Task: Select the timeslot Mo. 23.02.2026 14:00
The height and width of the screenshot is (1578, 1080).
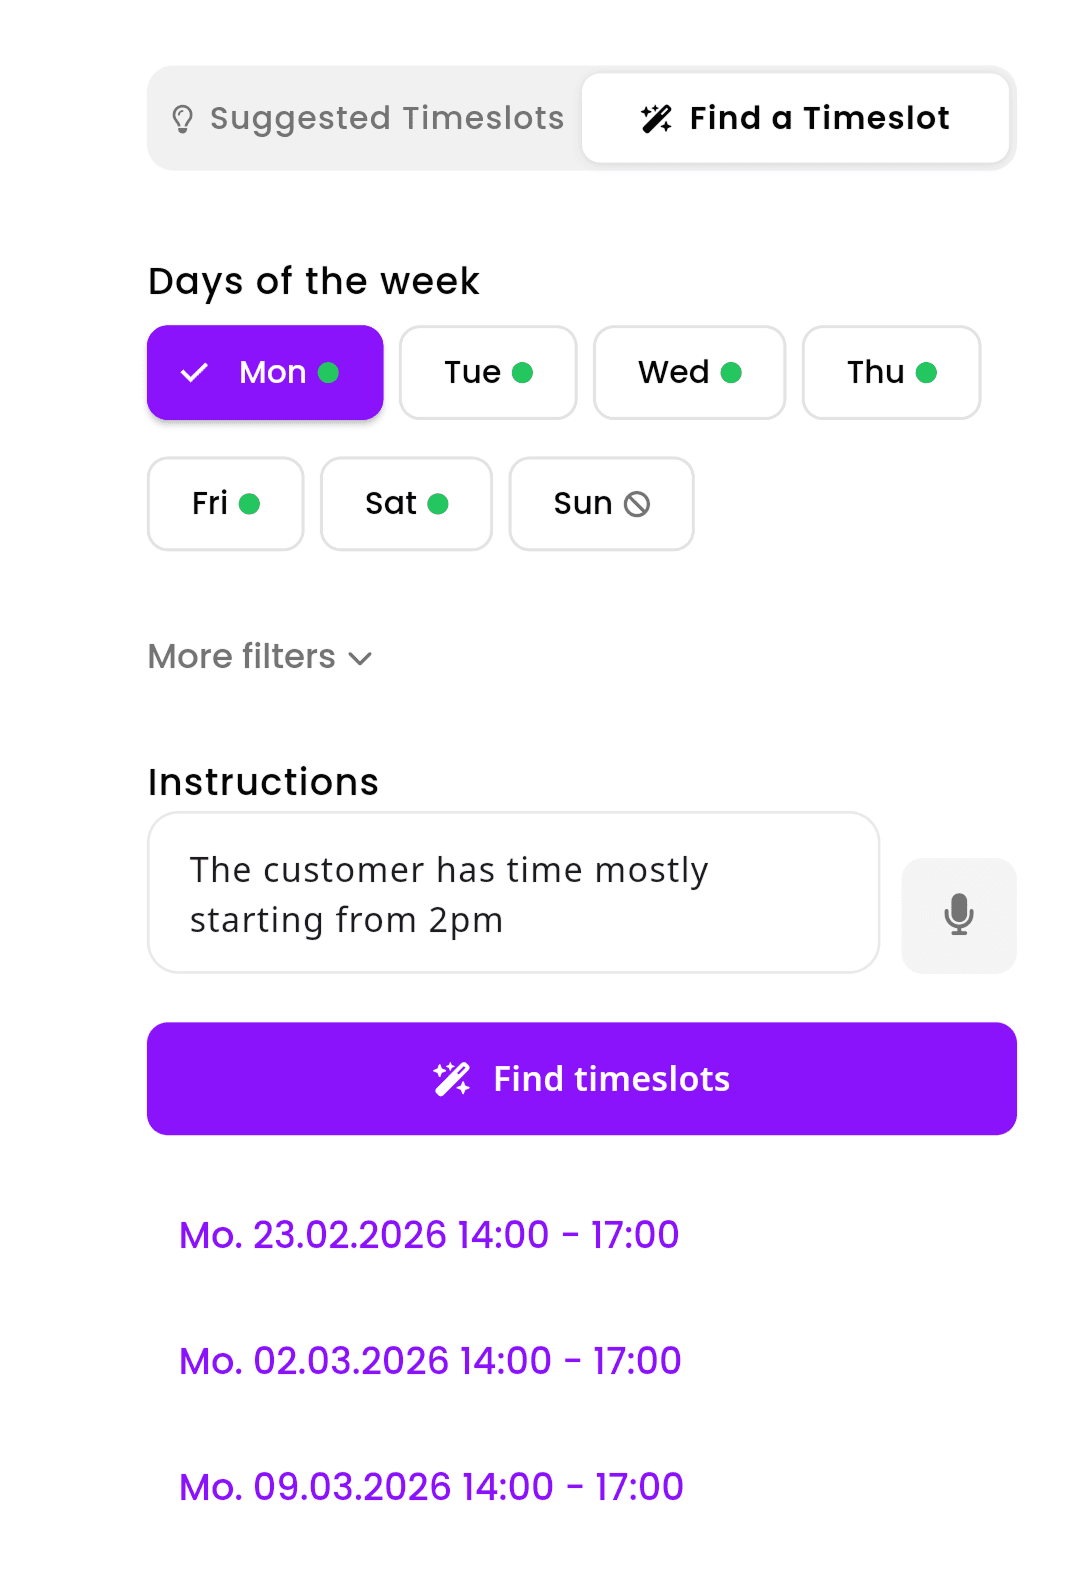Action: click(428, 1234)
